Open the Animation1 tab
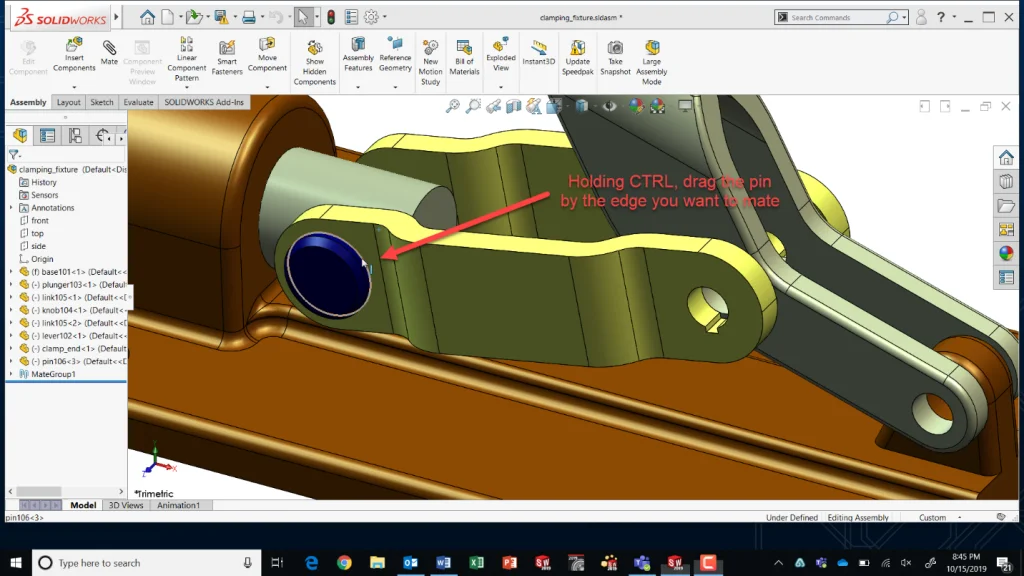 [179, 505]
